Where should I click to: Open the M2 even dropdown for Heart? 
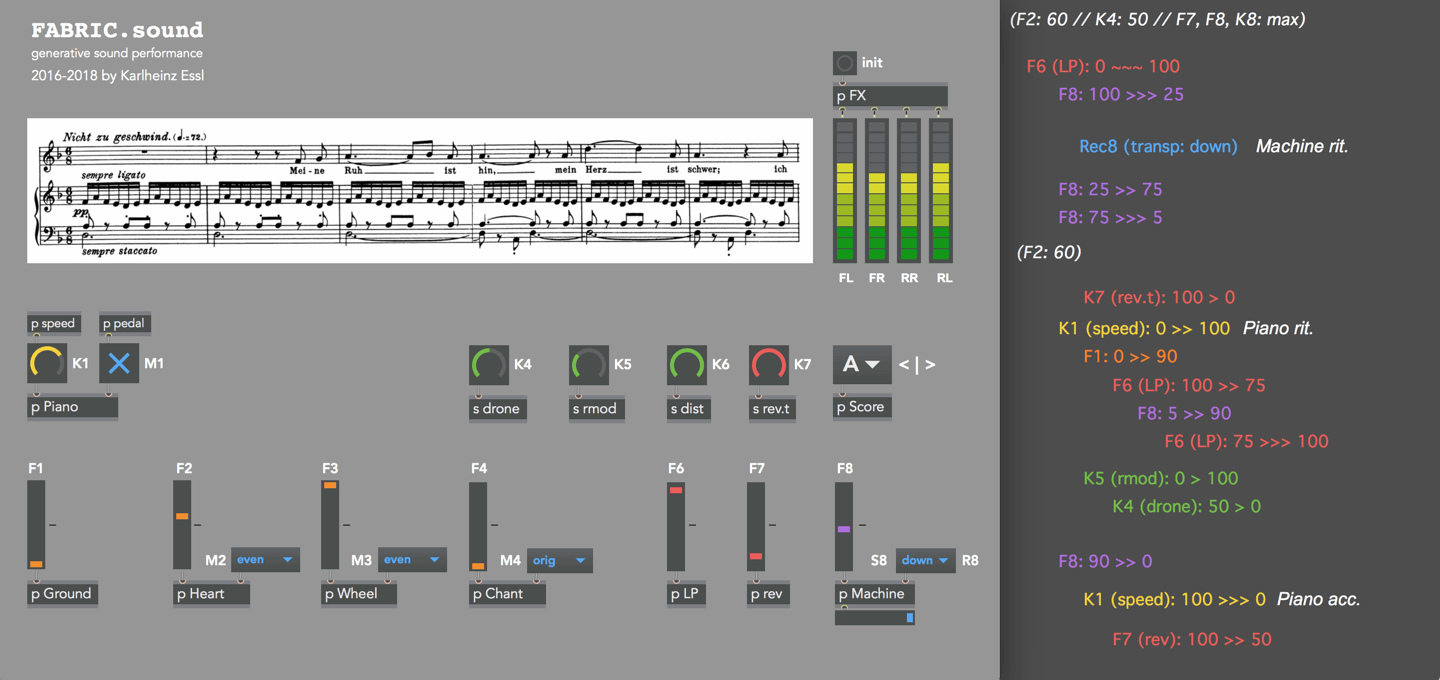[x=265, y=560]
